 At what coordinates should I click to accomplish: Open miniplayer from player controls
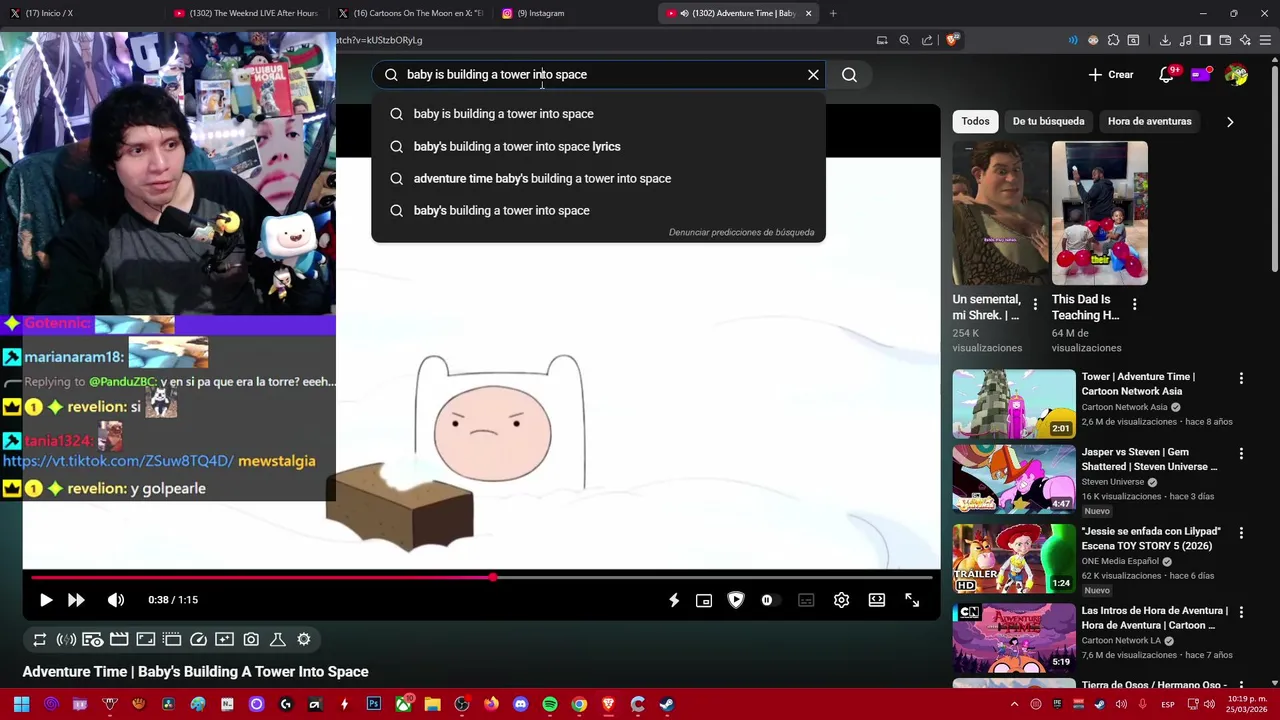pos(704,600)
